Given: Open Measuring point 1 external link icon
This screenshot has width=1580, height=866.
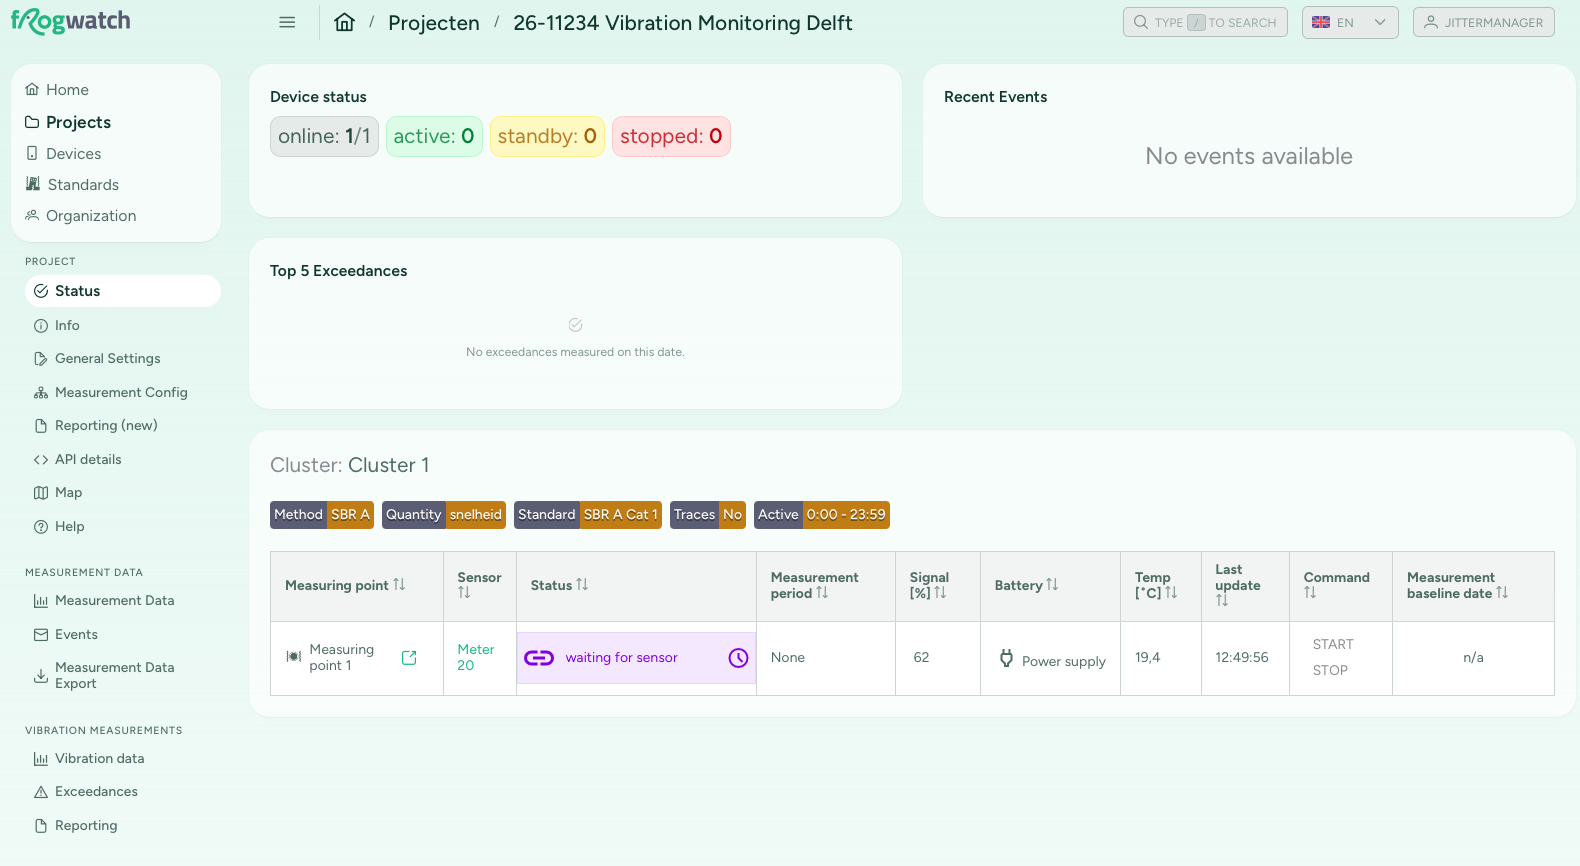Looking at the screenshot, I should [x=409, y=657].
